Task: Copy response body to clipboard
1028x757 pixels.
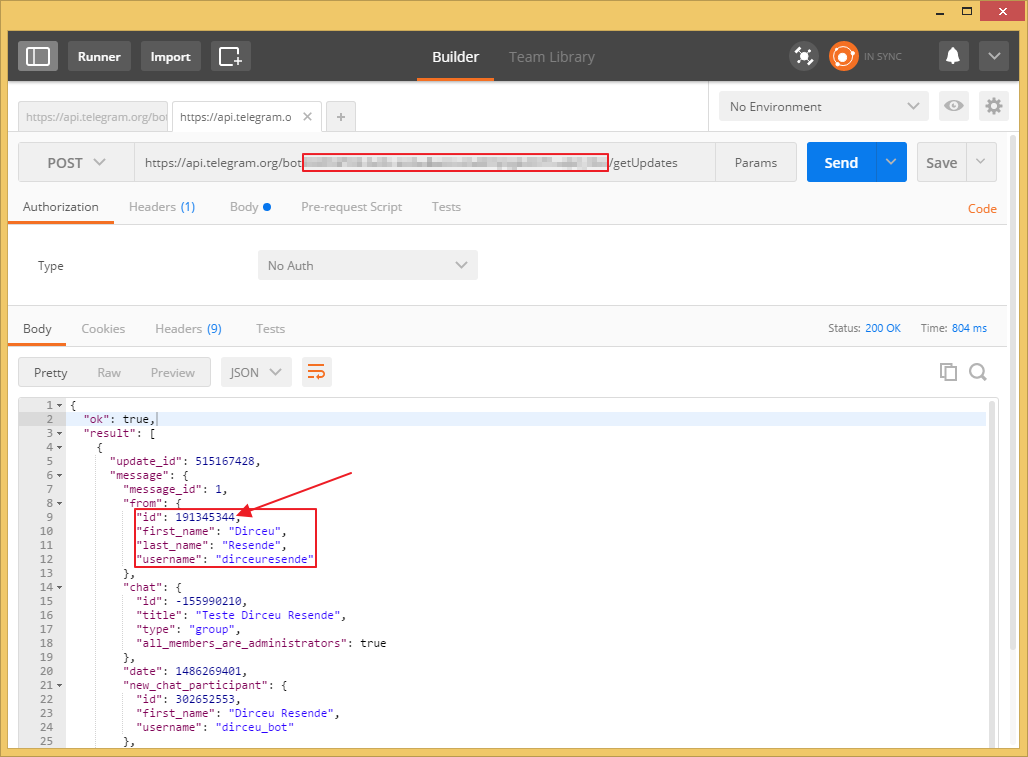Action: click(948, 372)
